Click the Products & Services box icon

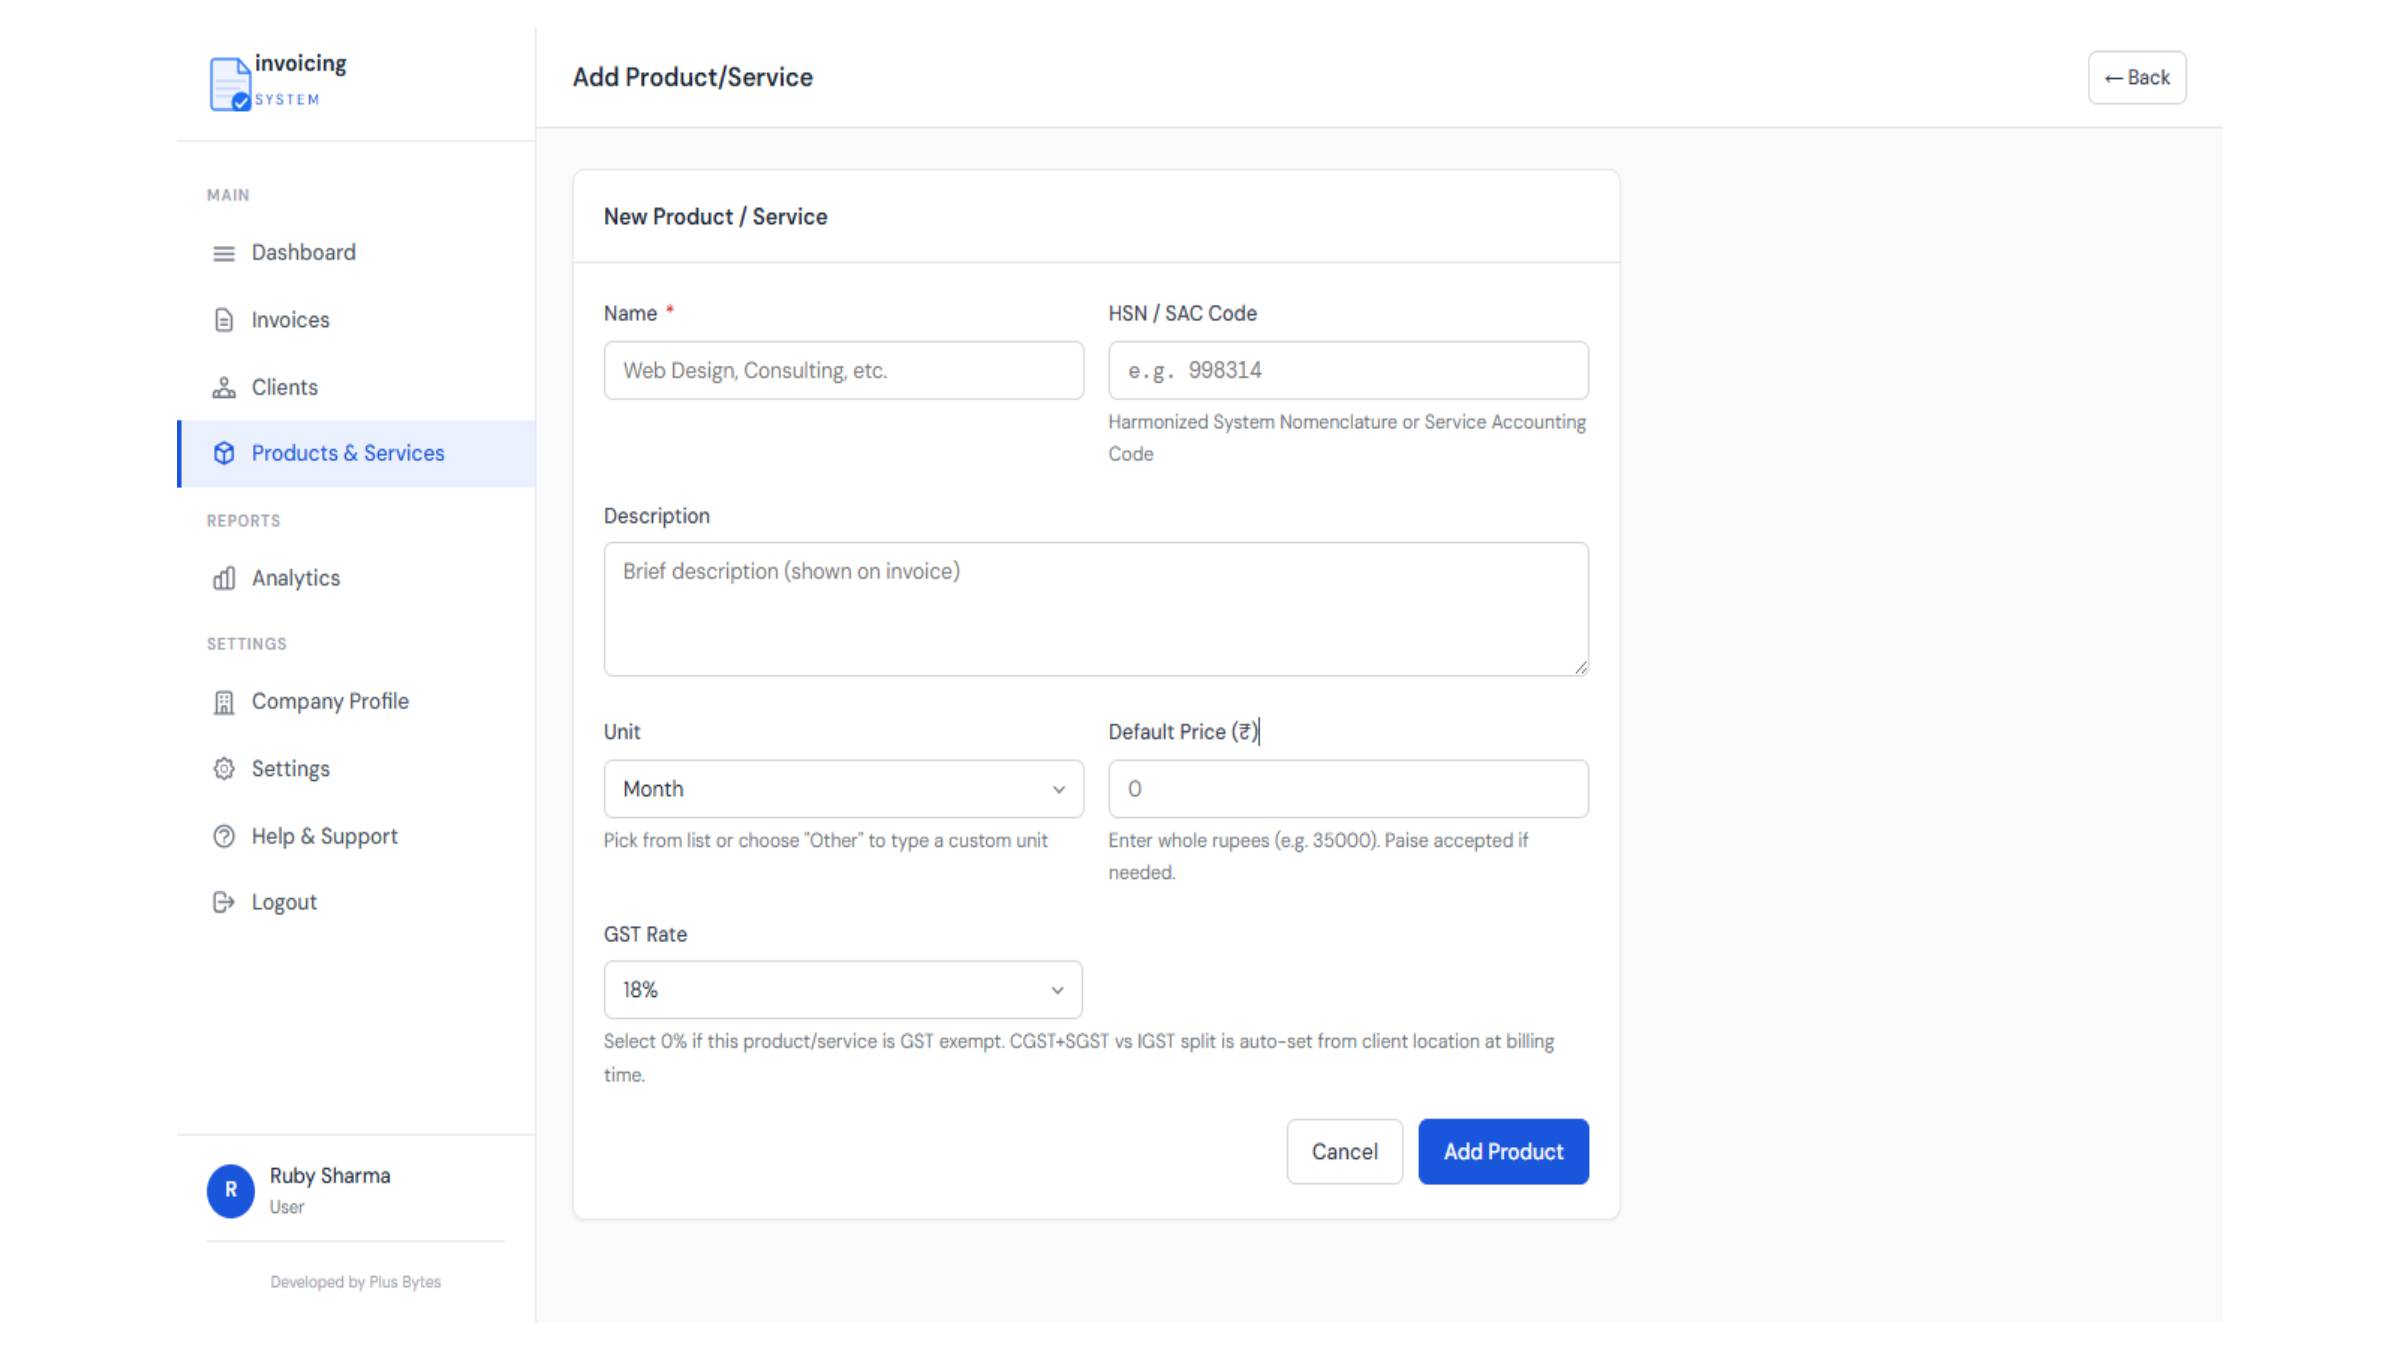point(224,453)
